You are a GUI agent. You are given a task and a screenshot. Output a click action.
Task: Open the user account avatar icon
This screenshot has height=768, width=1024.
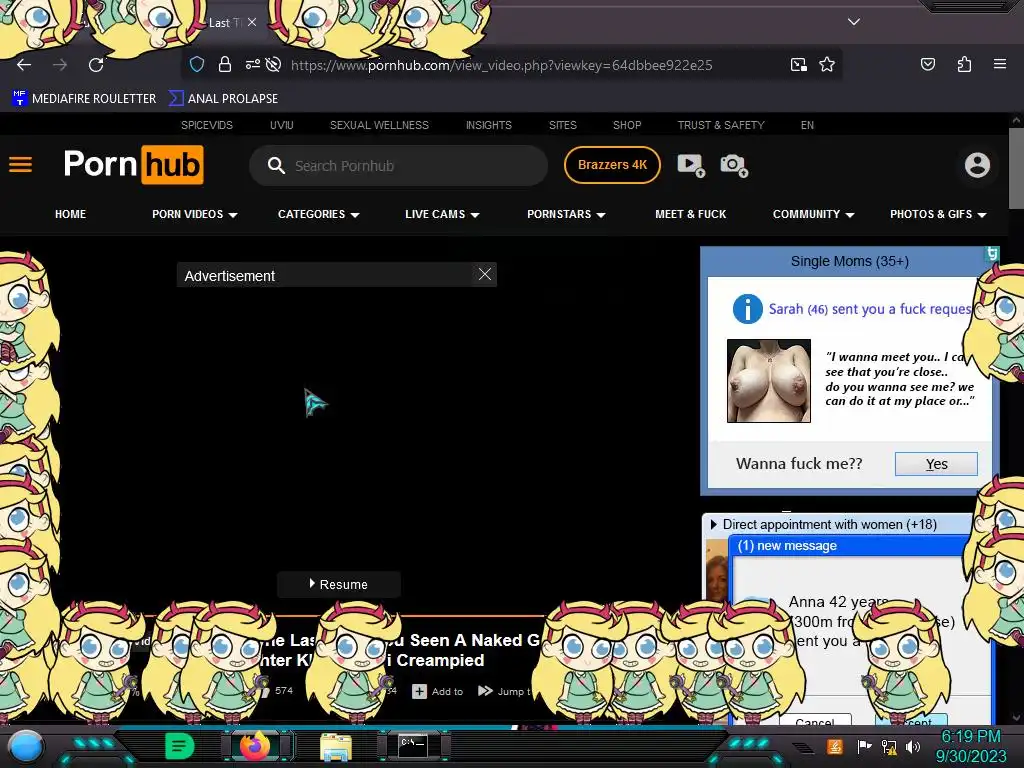pyautogui.click(x=977, y=165)
